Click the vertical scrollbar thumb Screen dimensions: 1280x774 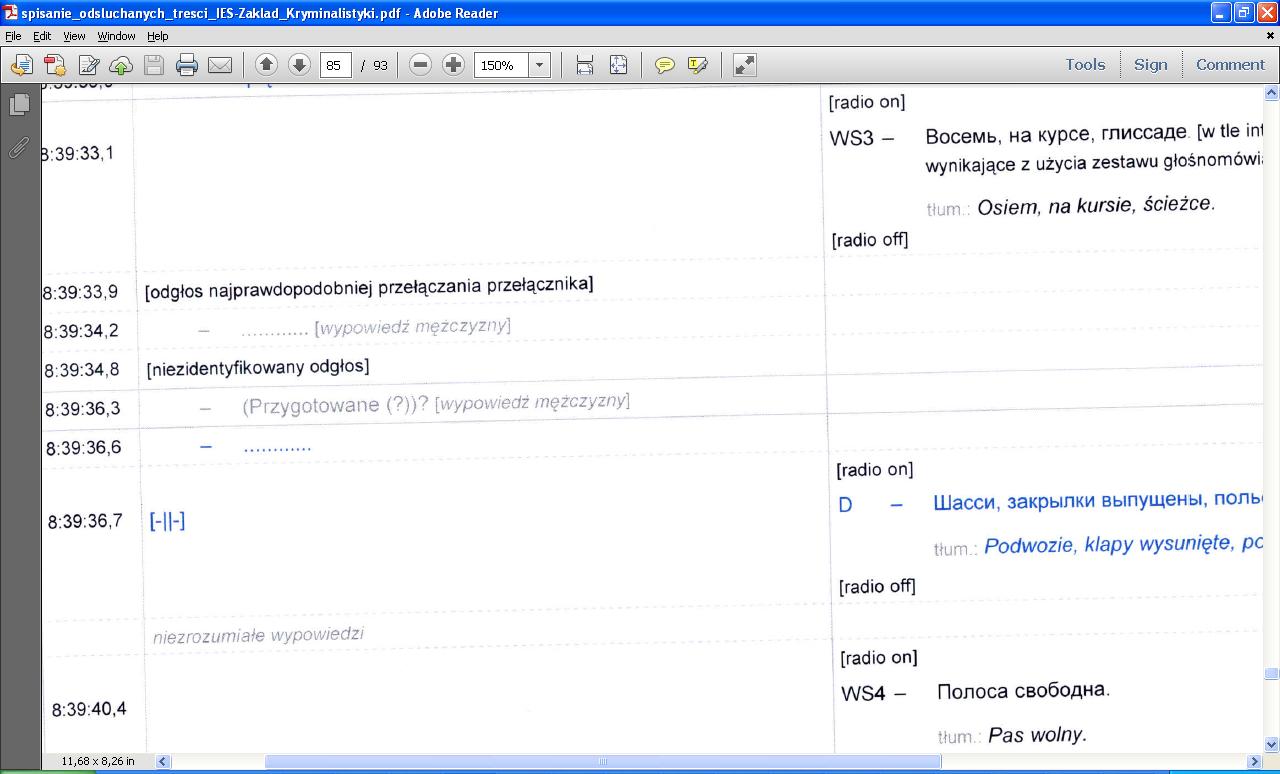tap(1272, 674)
